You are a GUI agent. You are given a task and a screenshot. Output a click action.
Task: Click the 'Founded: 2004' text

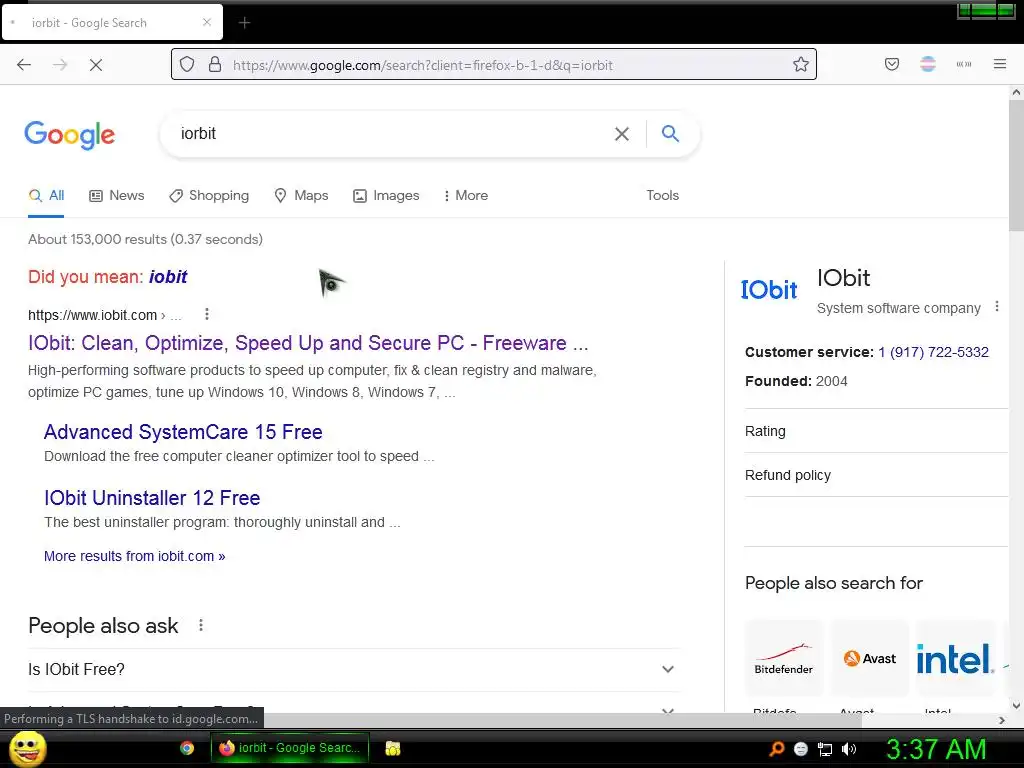pyautogui.click(x=796, y=381)
